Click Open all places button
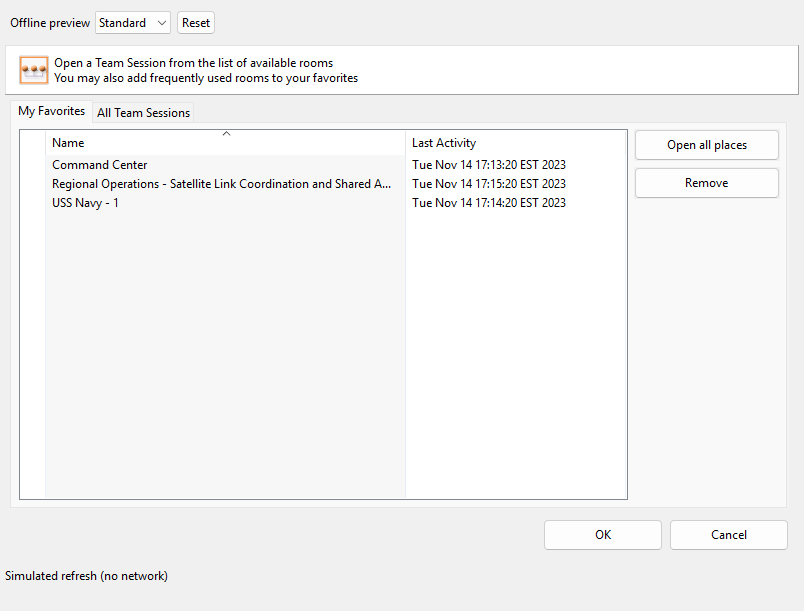The width and height of the screenshot is (804, 611). click(x=707, y=145)
